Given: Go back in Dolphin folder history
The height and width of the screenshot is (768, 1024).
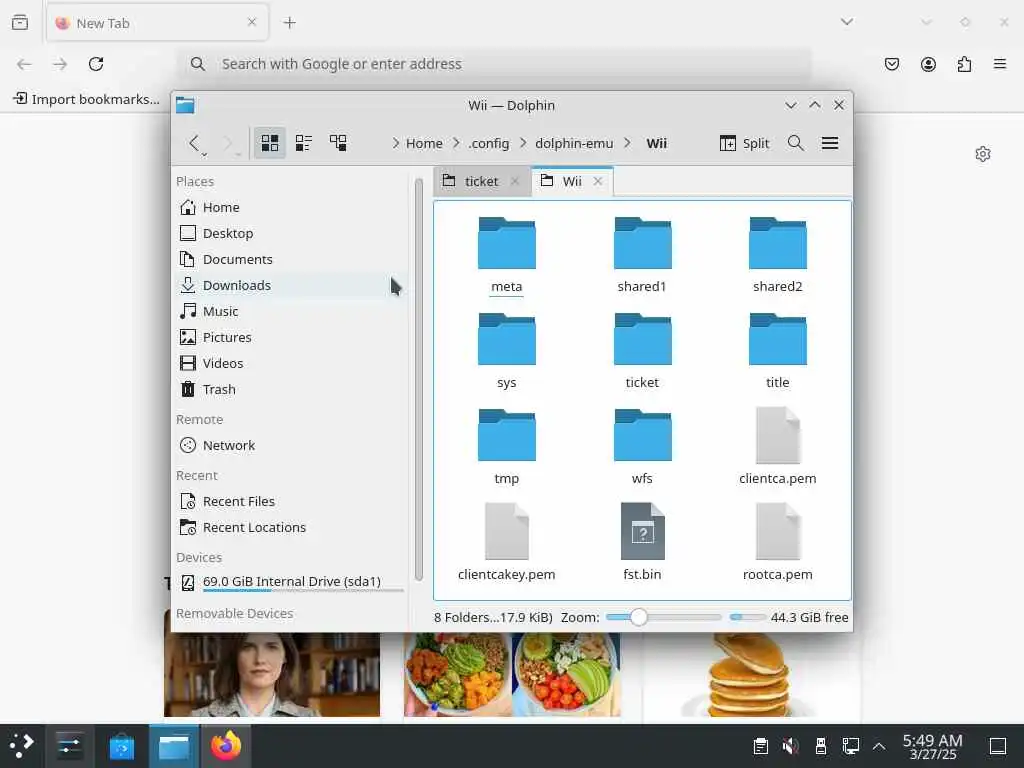Looking at the screenshot, I should (193, 142).
